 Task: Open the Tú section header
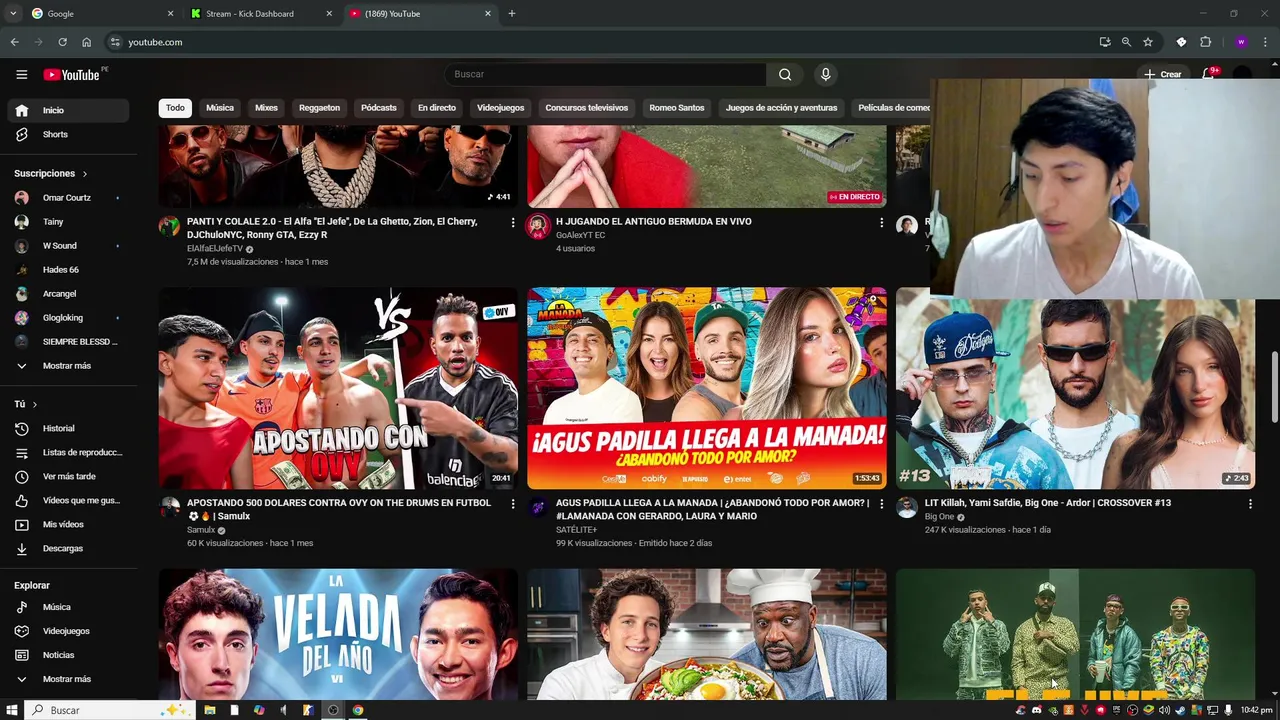(26, 404)
